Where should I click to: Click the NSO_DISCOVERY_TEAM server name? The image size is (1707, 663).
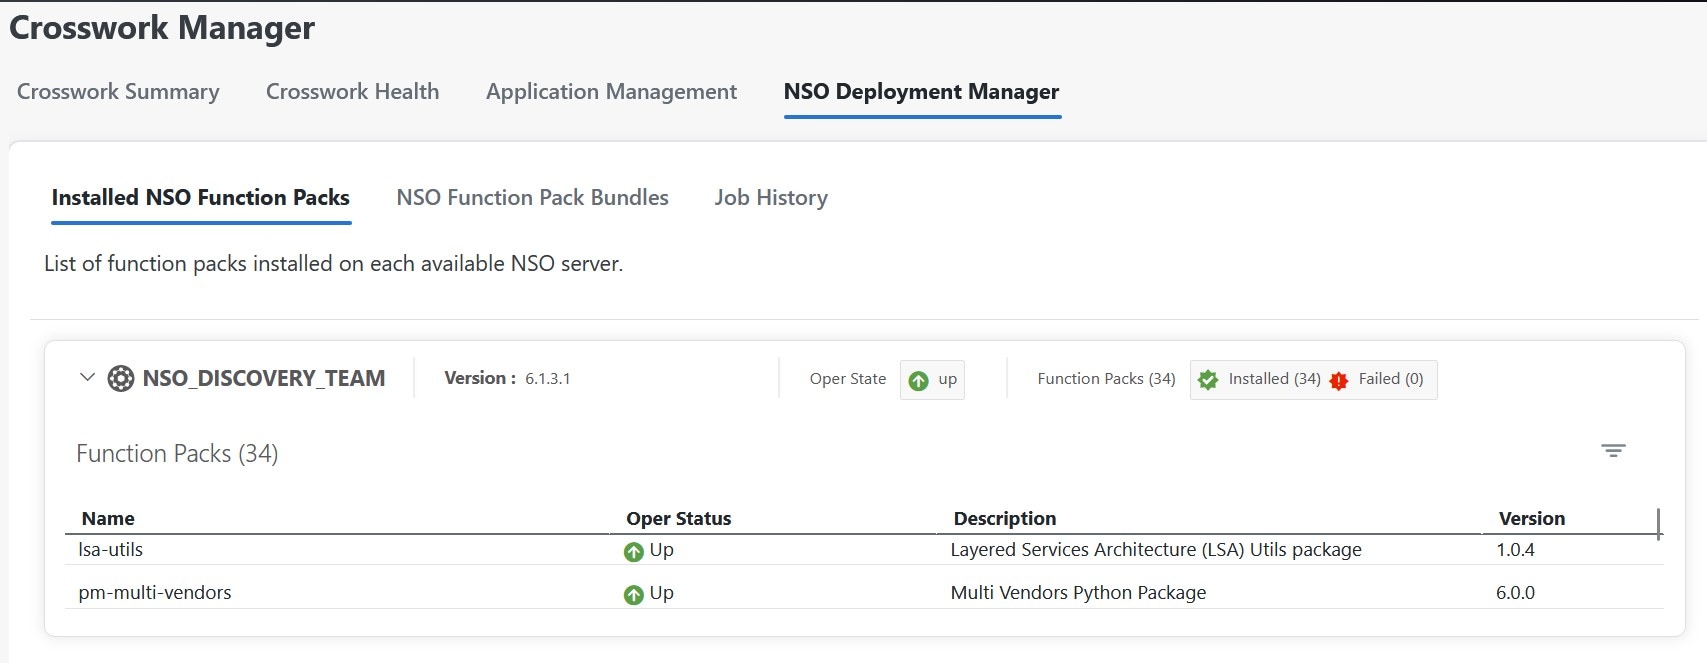pyautogui.click(x=263, y=378)
